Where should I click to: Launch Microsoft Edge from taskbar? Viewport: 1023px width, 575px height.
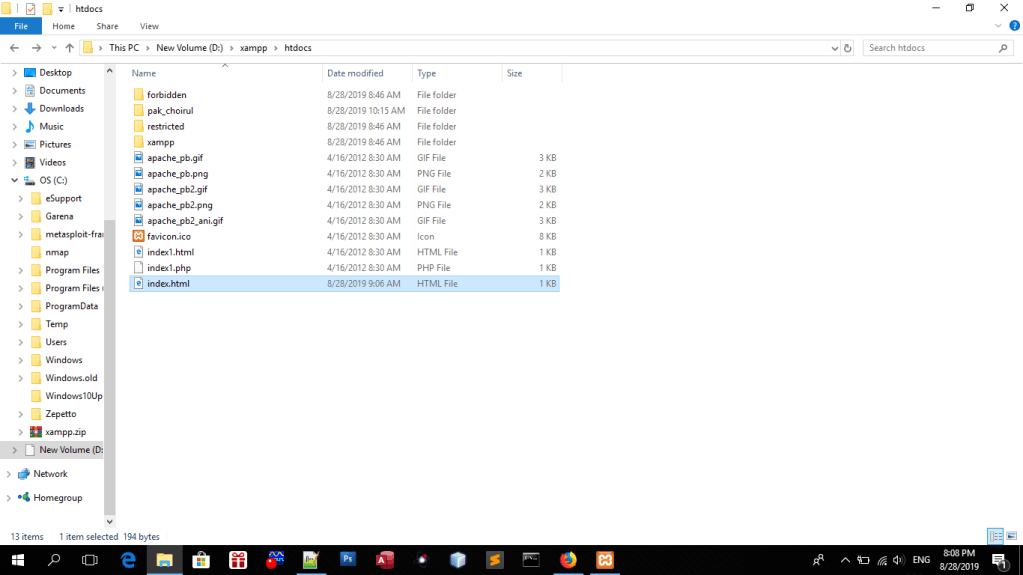pos(128,560)
